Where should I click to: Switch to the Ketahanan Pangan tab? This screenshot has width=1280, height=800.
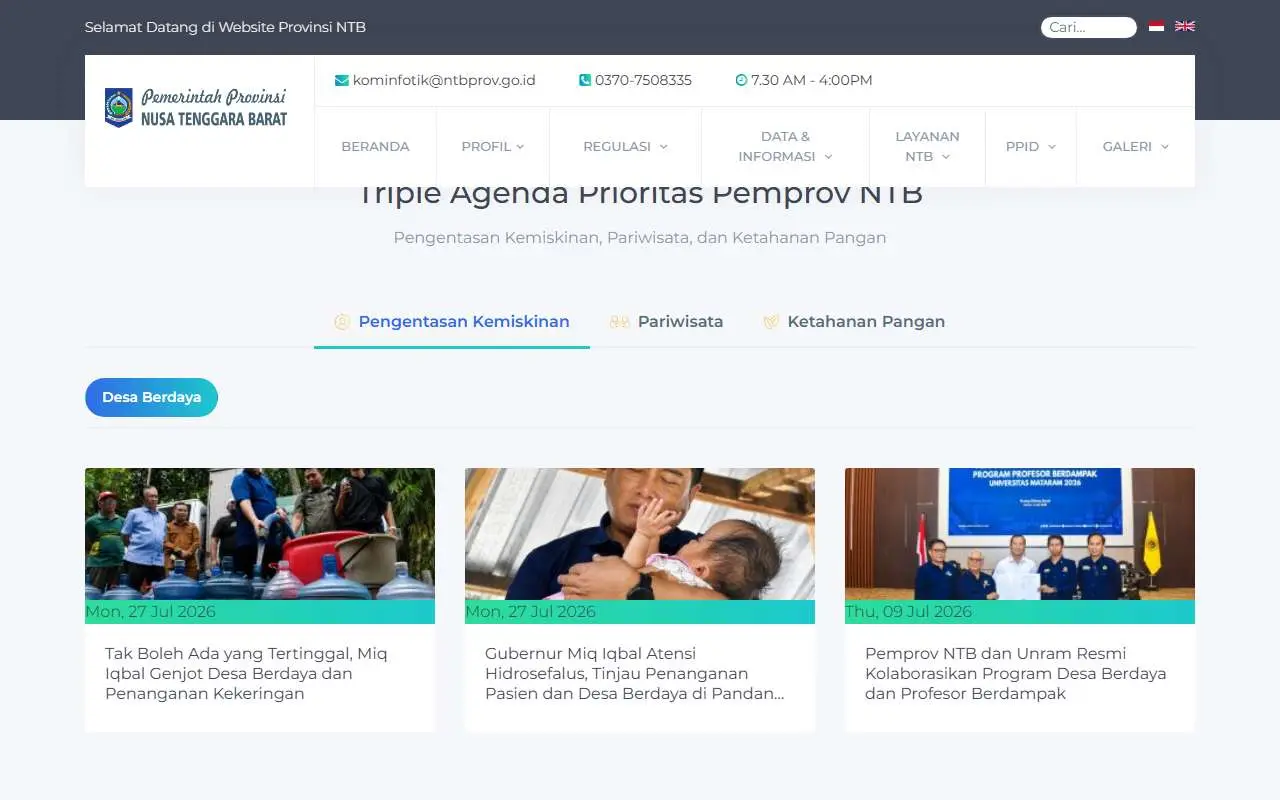[x=854, y=322]
